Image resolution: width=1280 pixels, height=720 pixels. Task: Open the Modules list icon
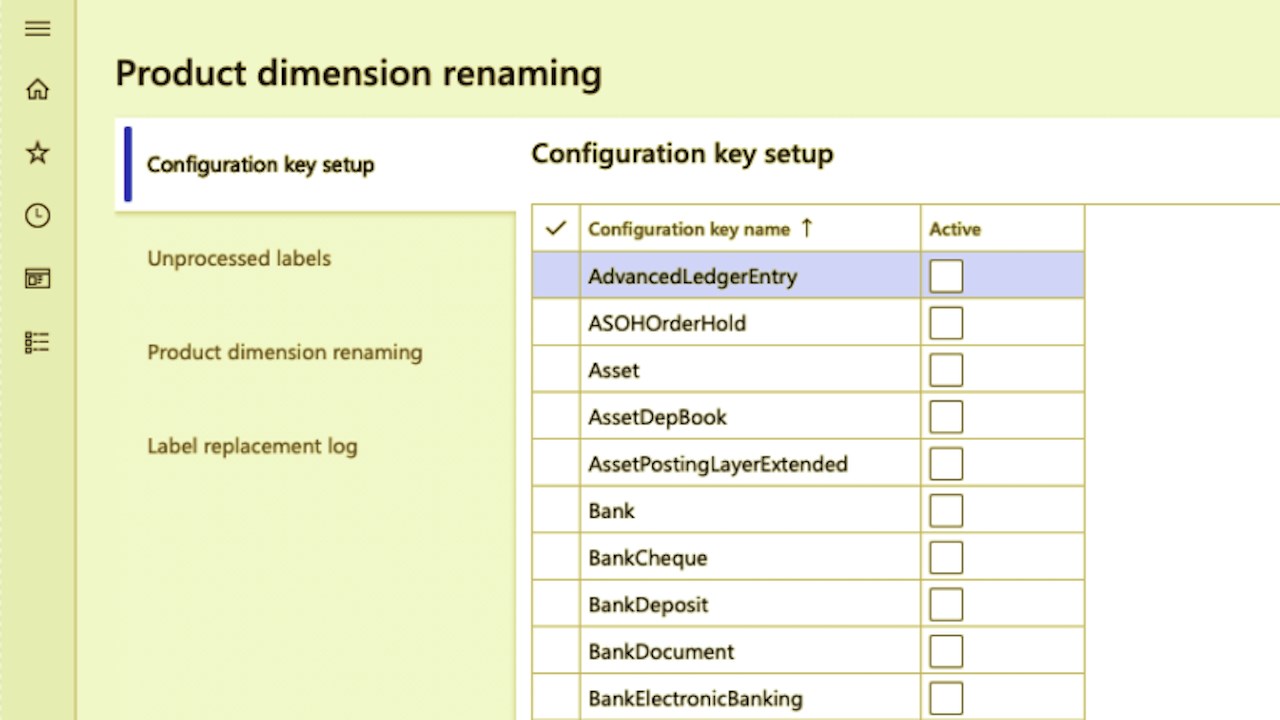pos(37,342)
